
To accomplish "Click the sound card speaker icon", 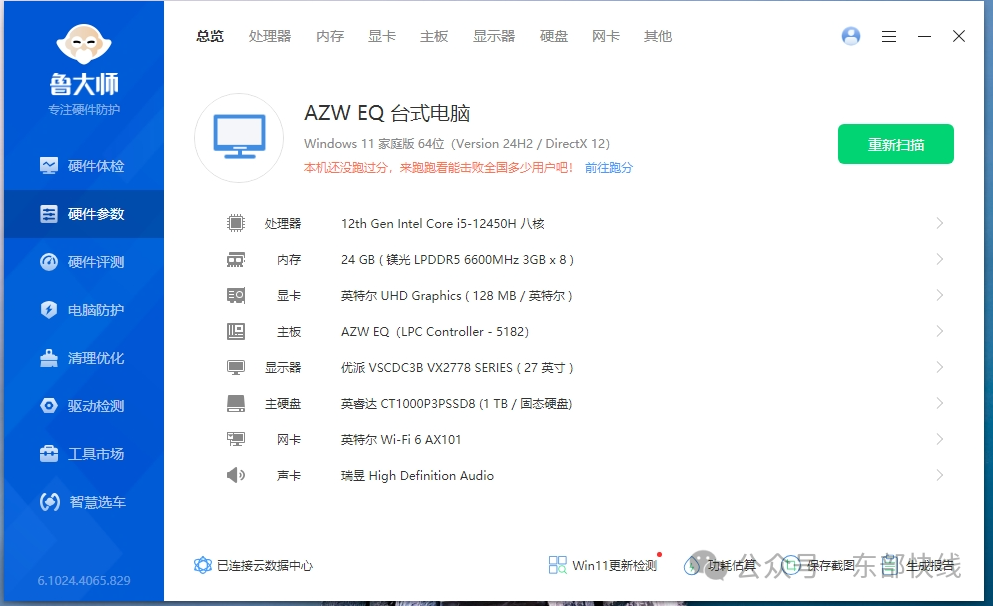I will pos(236,475).
